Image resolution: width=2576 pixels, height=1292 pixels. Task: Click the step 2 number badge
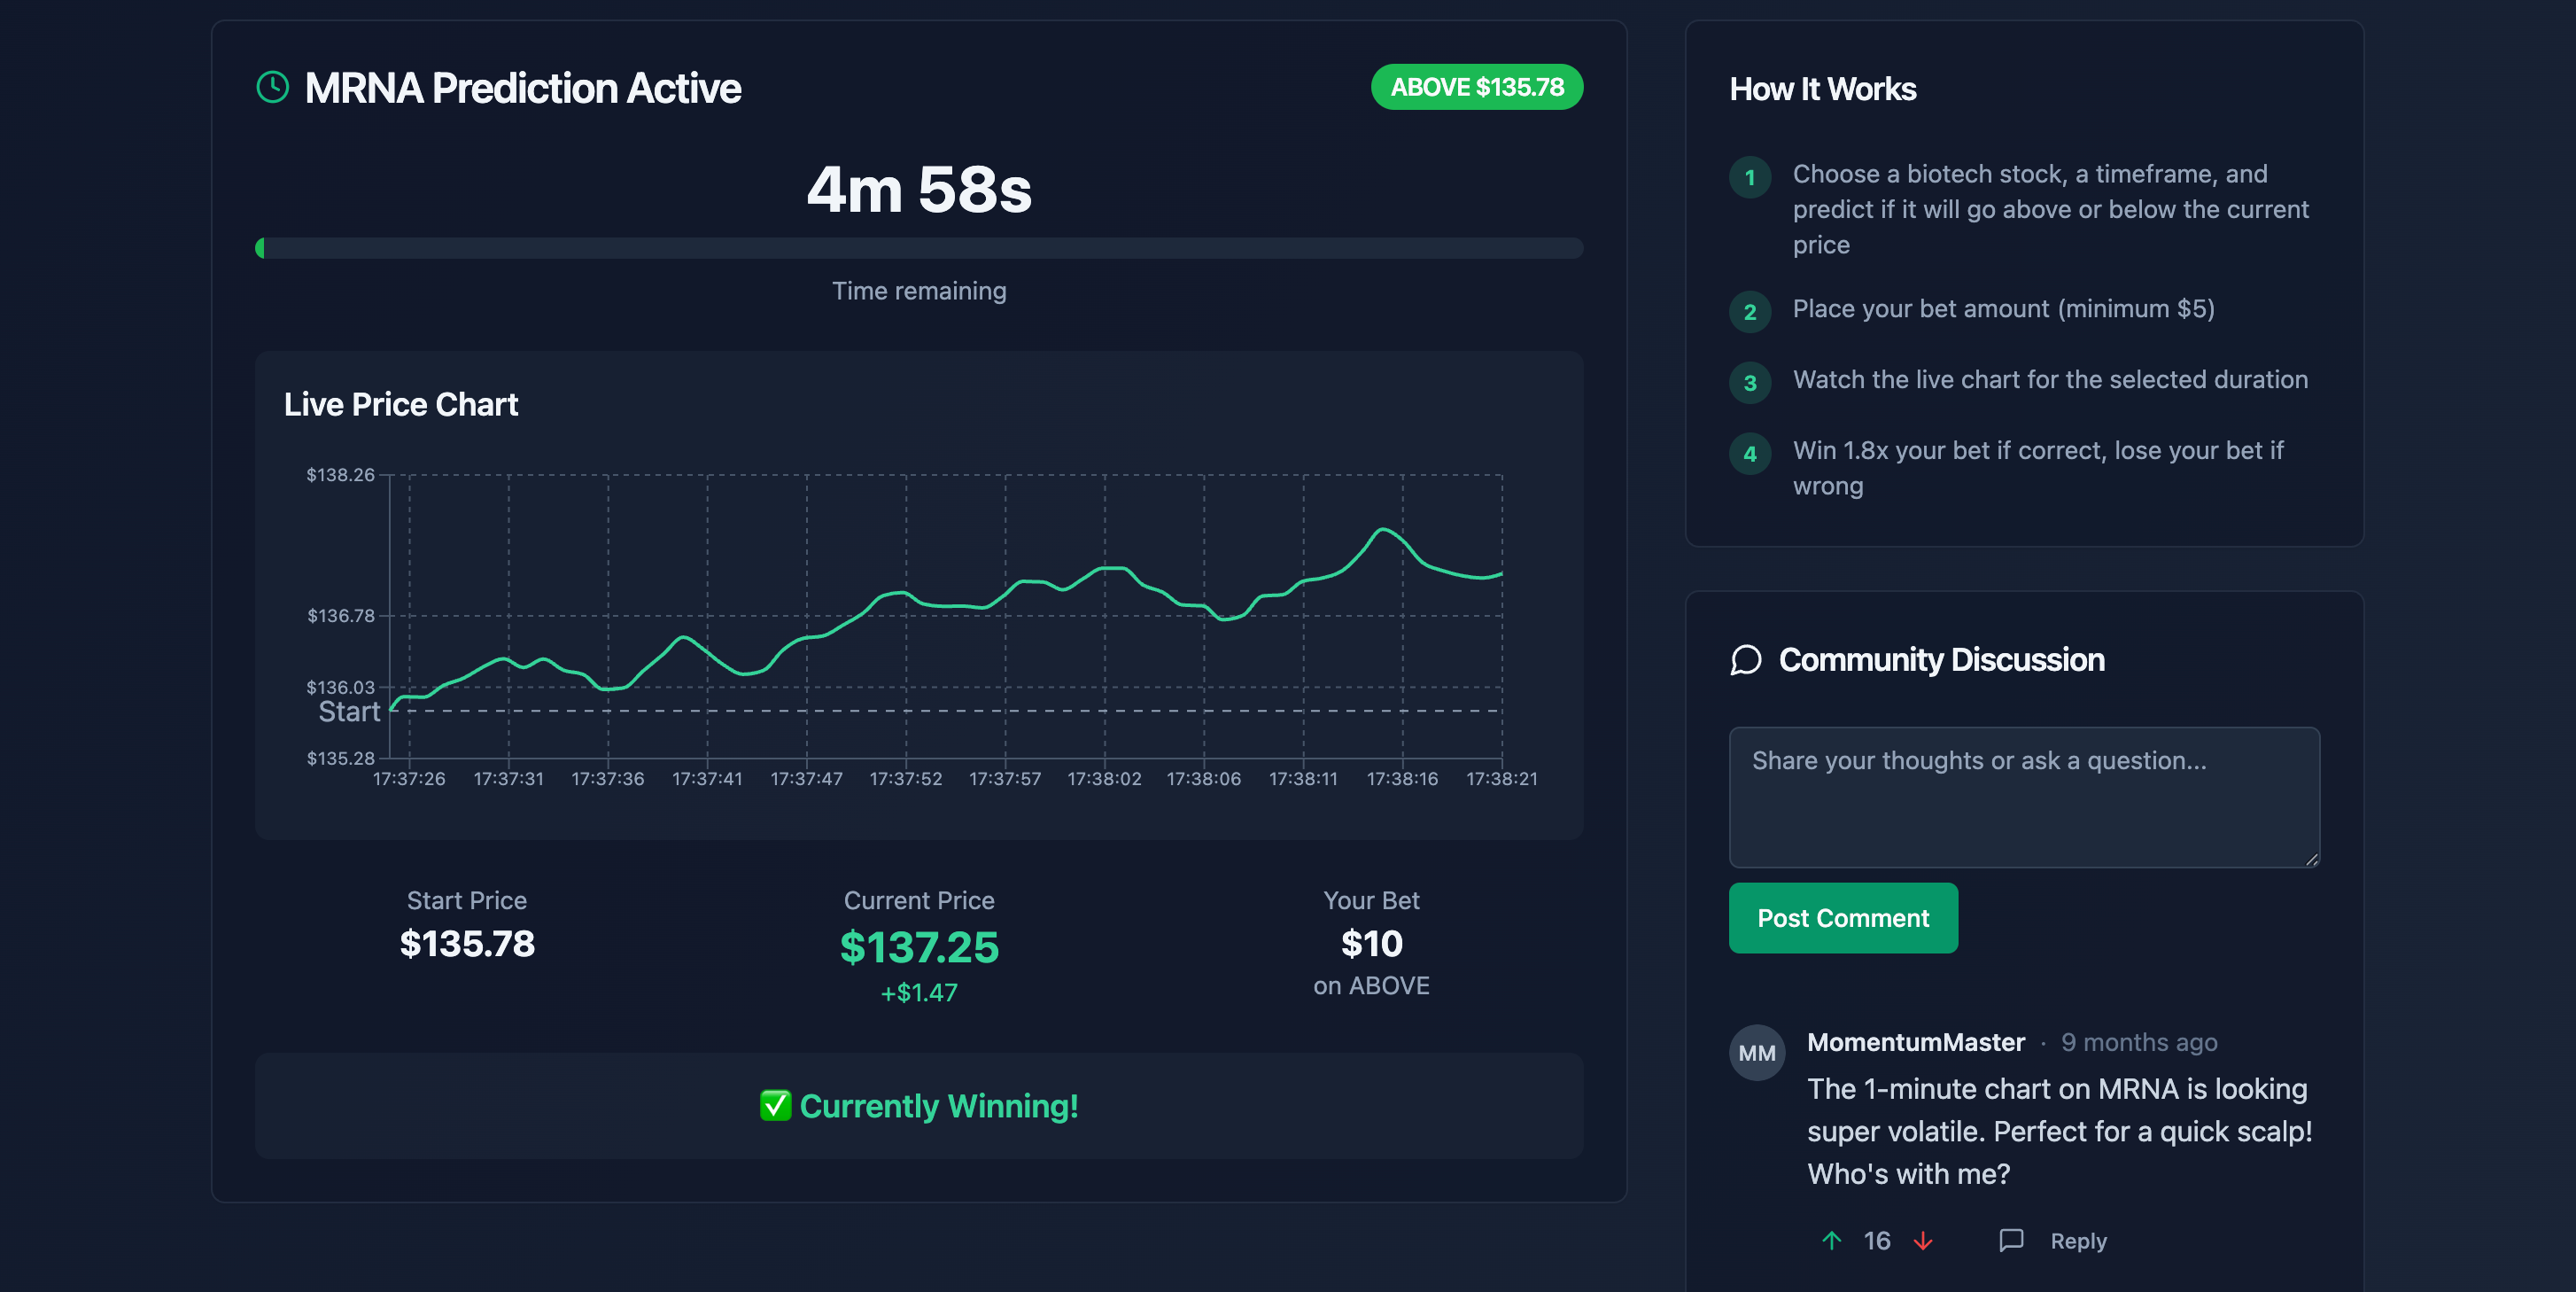pos(1750,312)
